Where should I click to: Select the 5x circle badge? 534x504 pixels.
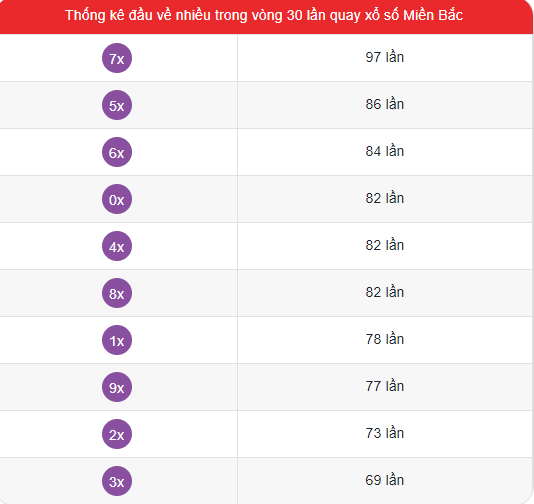pos(117,105)
